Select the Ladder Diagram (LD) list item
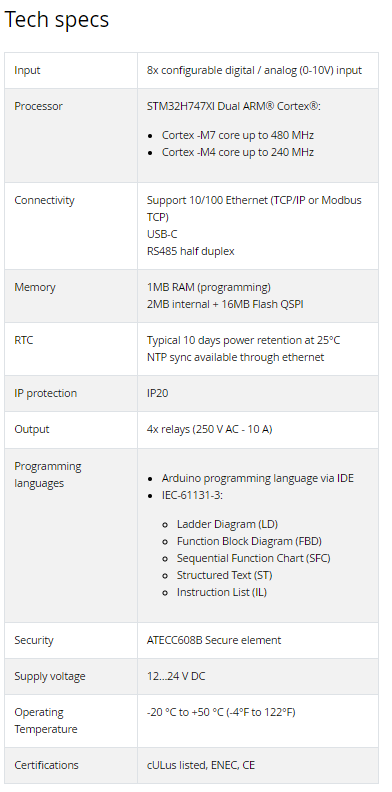Screen dimensions: 392x792 pyautogui.click(x=227, y=524)
